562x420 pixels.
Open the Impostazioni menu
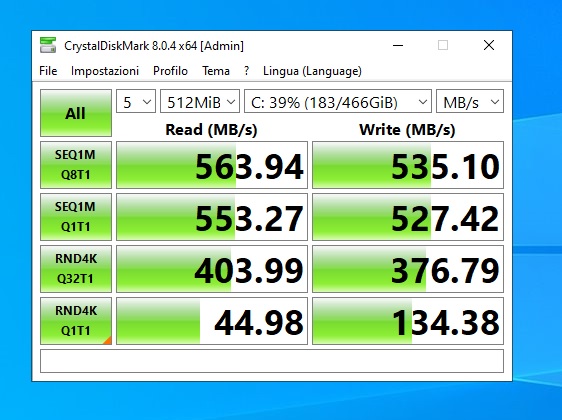point(105,71)
